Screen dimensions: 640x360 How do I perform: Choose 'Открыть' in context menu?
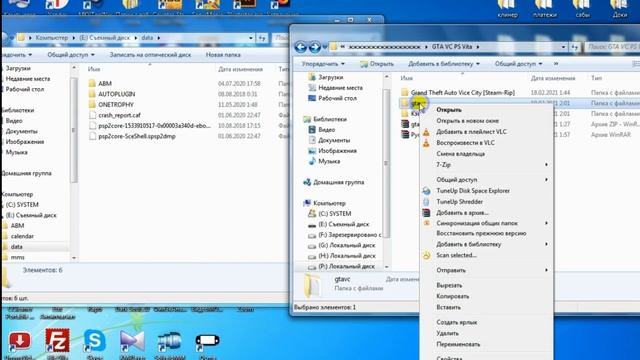449,110
